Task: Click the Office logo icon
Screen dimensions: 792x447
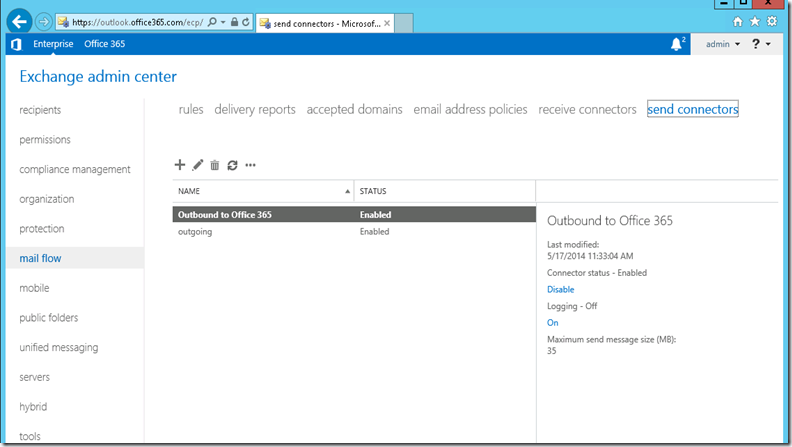Action: coord(16,44)
